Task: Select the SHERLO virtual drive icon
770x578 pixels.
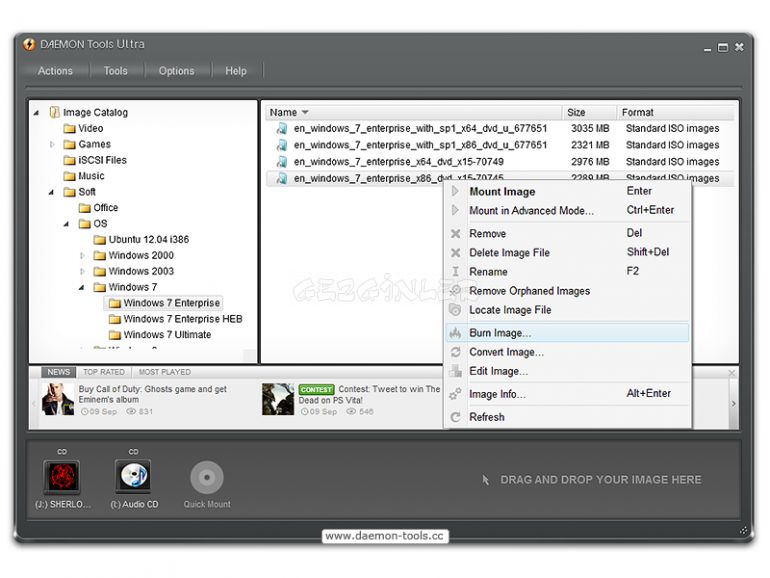Action: [x=61, y=476]
